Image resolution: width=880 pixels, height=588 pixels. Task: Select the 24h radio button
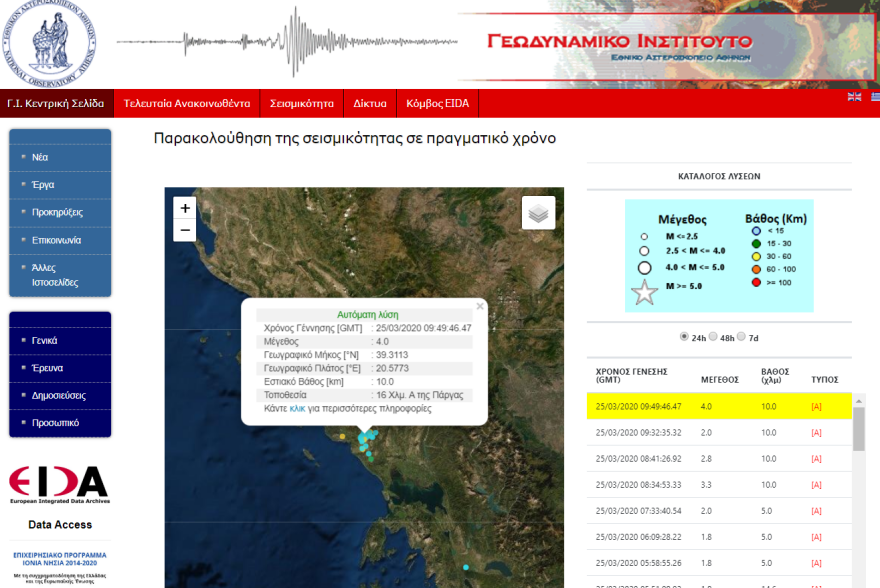click(684, 337)
